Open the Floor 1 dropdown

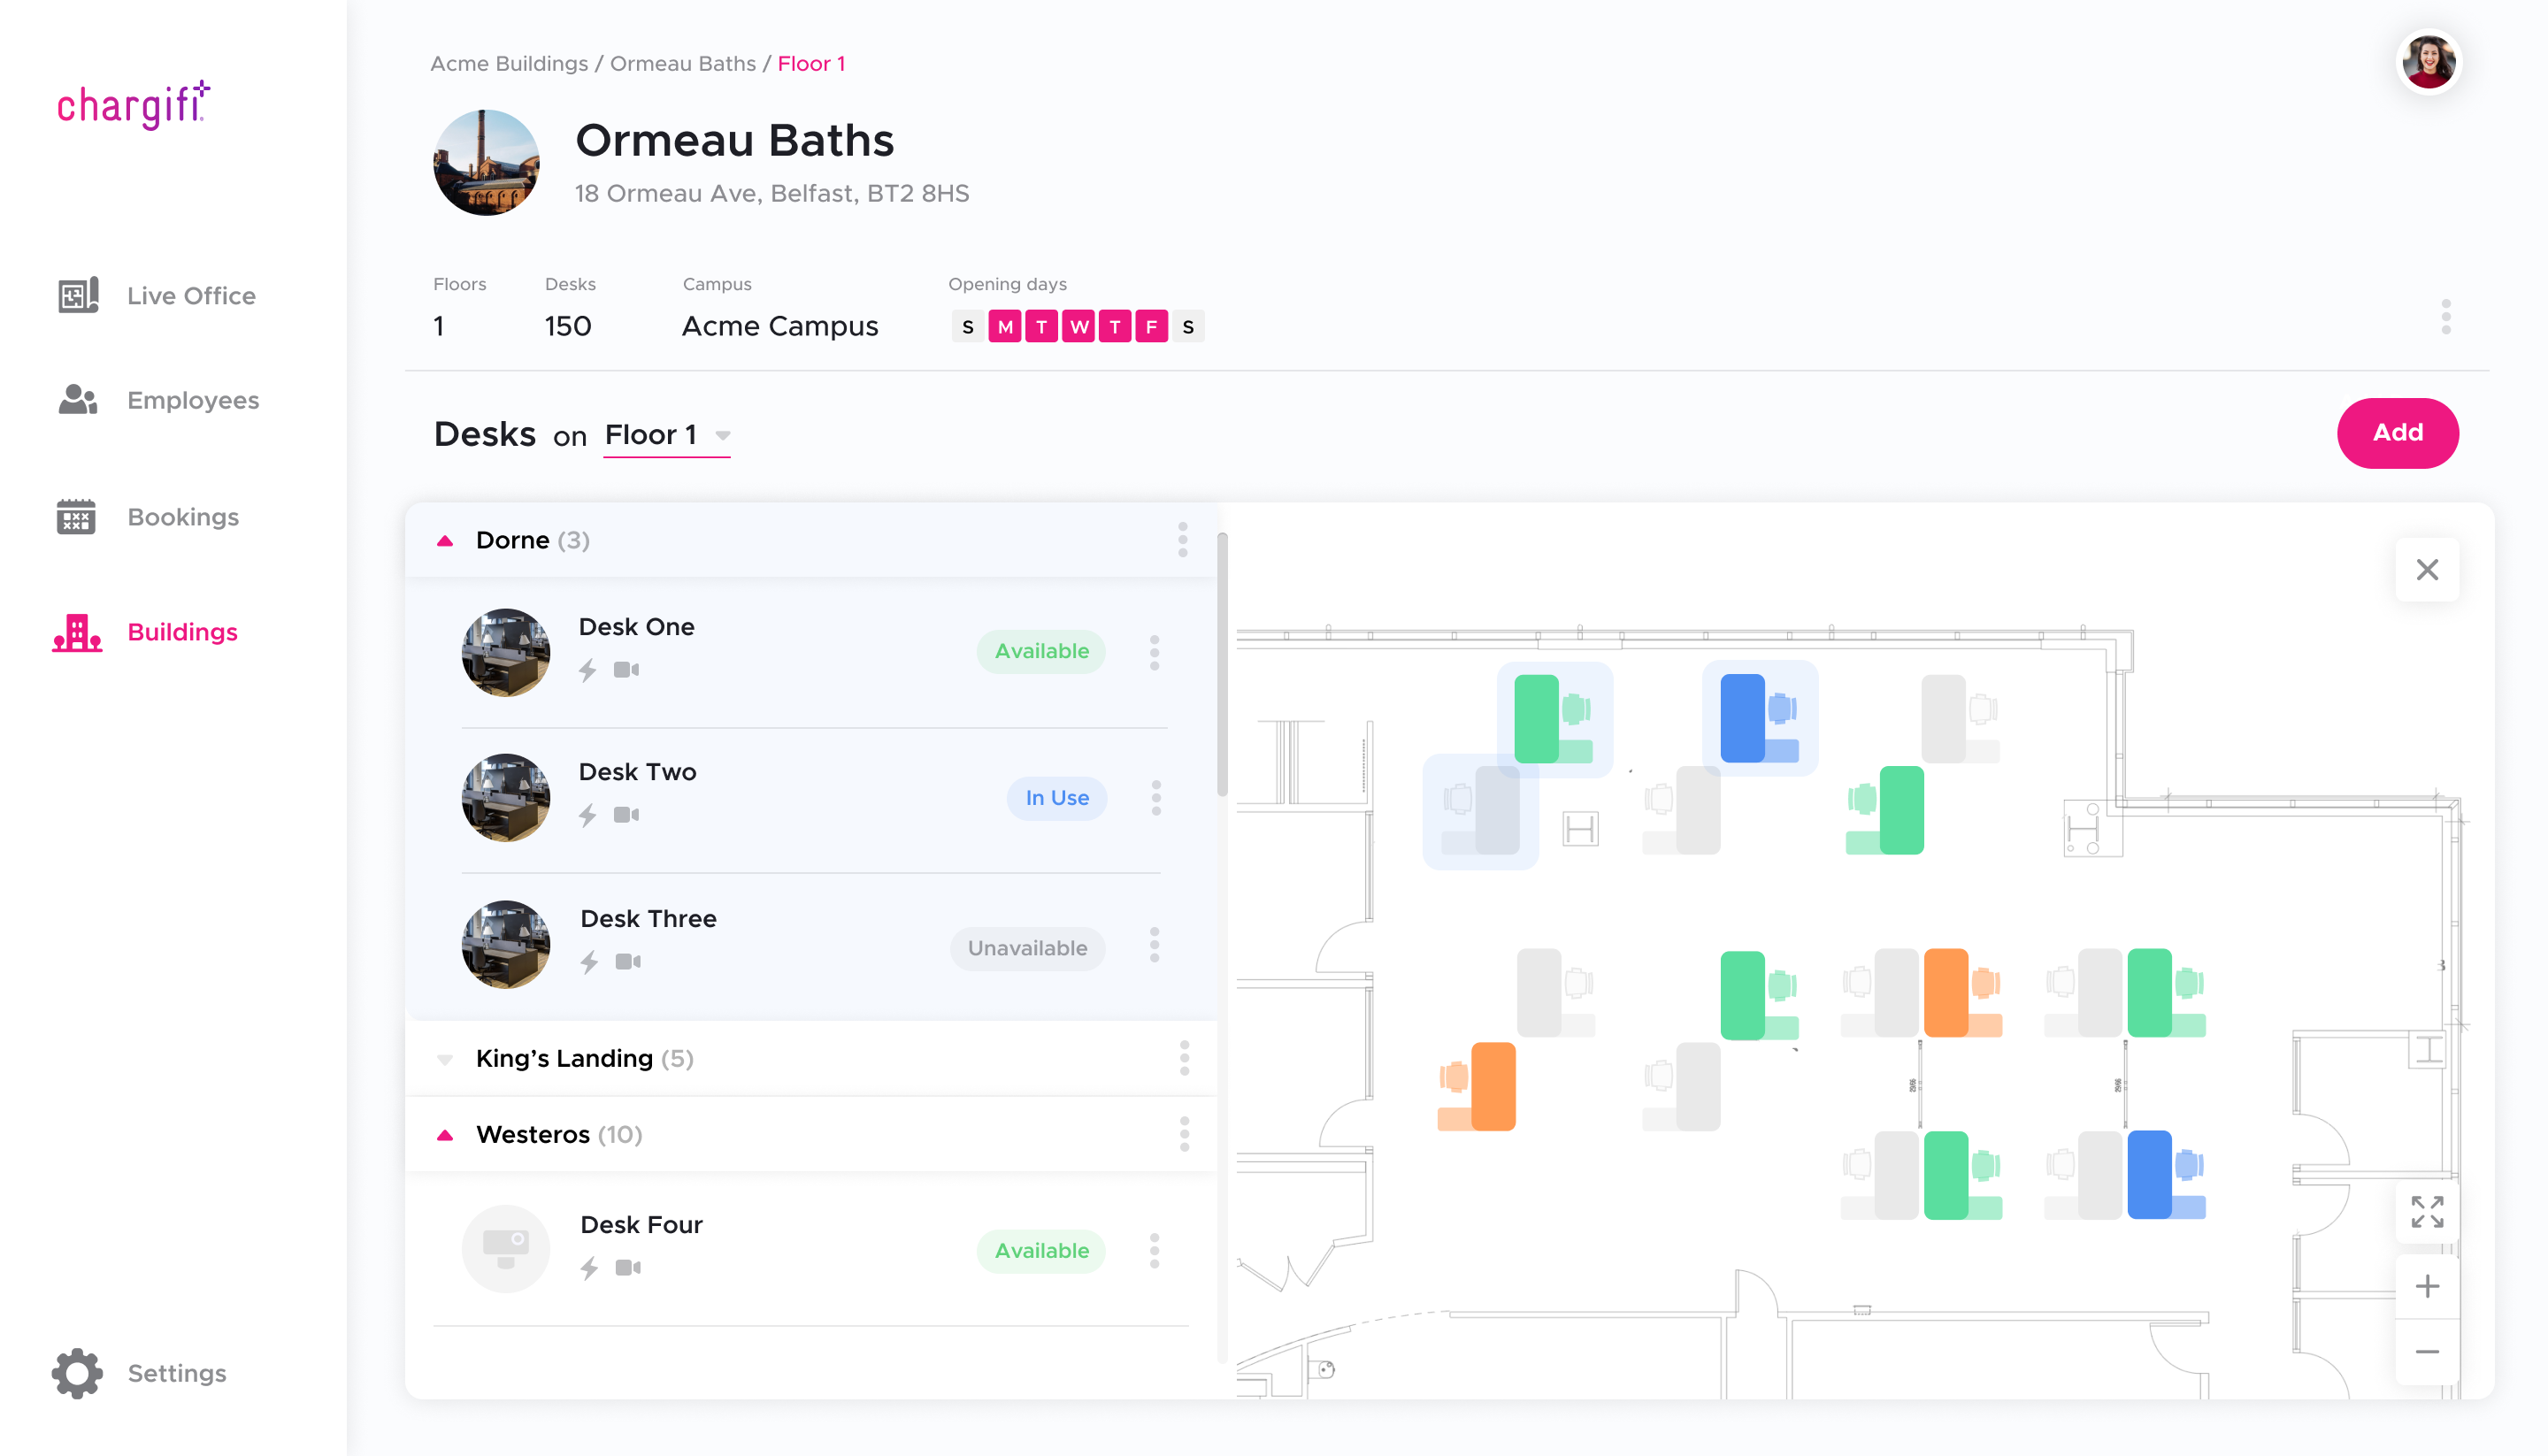(x=667, y=435)
